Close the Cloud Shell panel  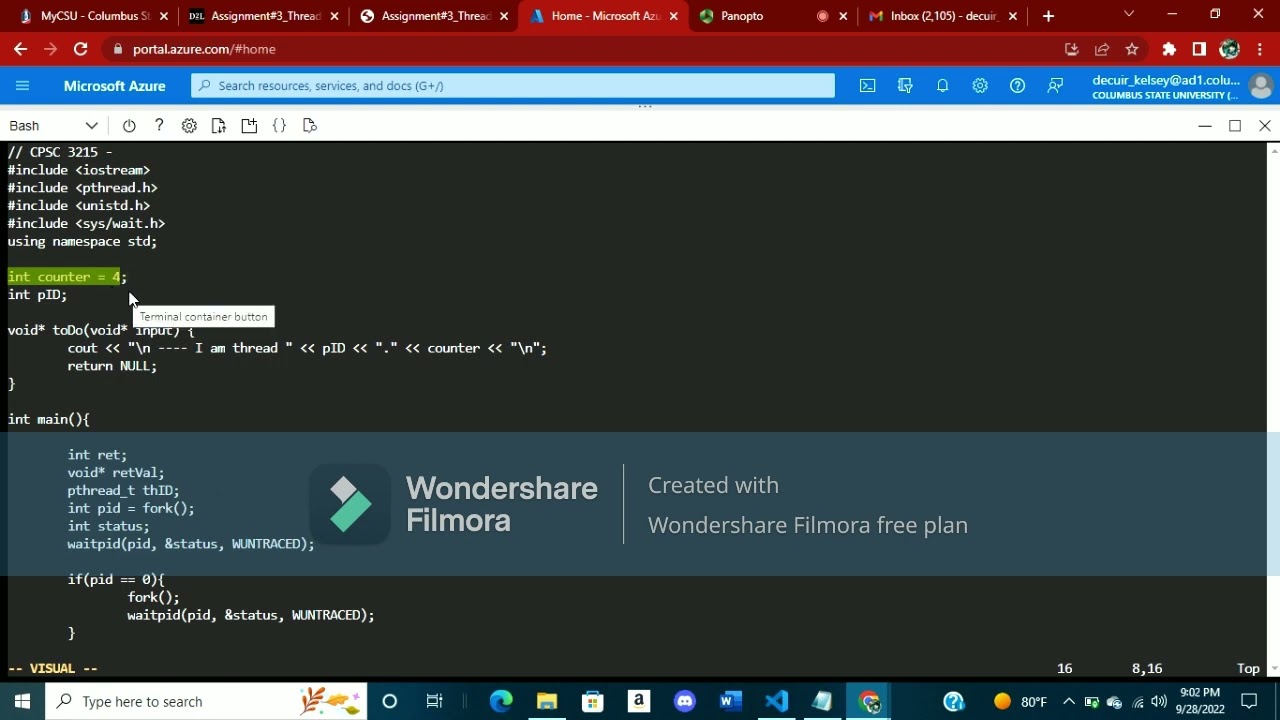[x=1265, y=126]
